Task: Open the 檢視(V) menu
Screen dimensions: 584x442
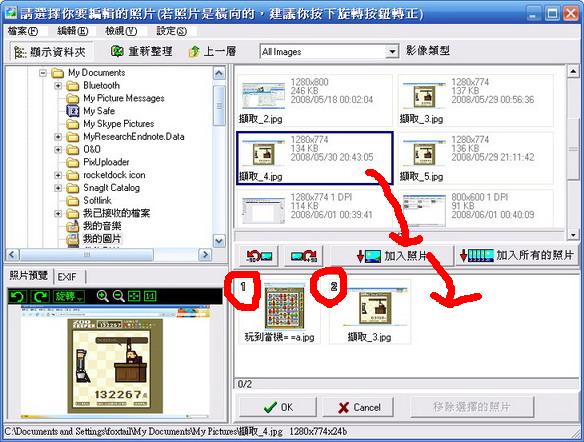Action: 121,31
